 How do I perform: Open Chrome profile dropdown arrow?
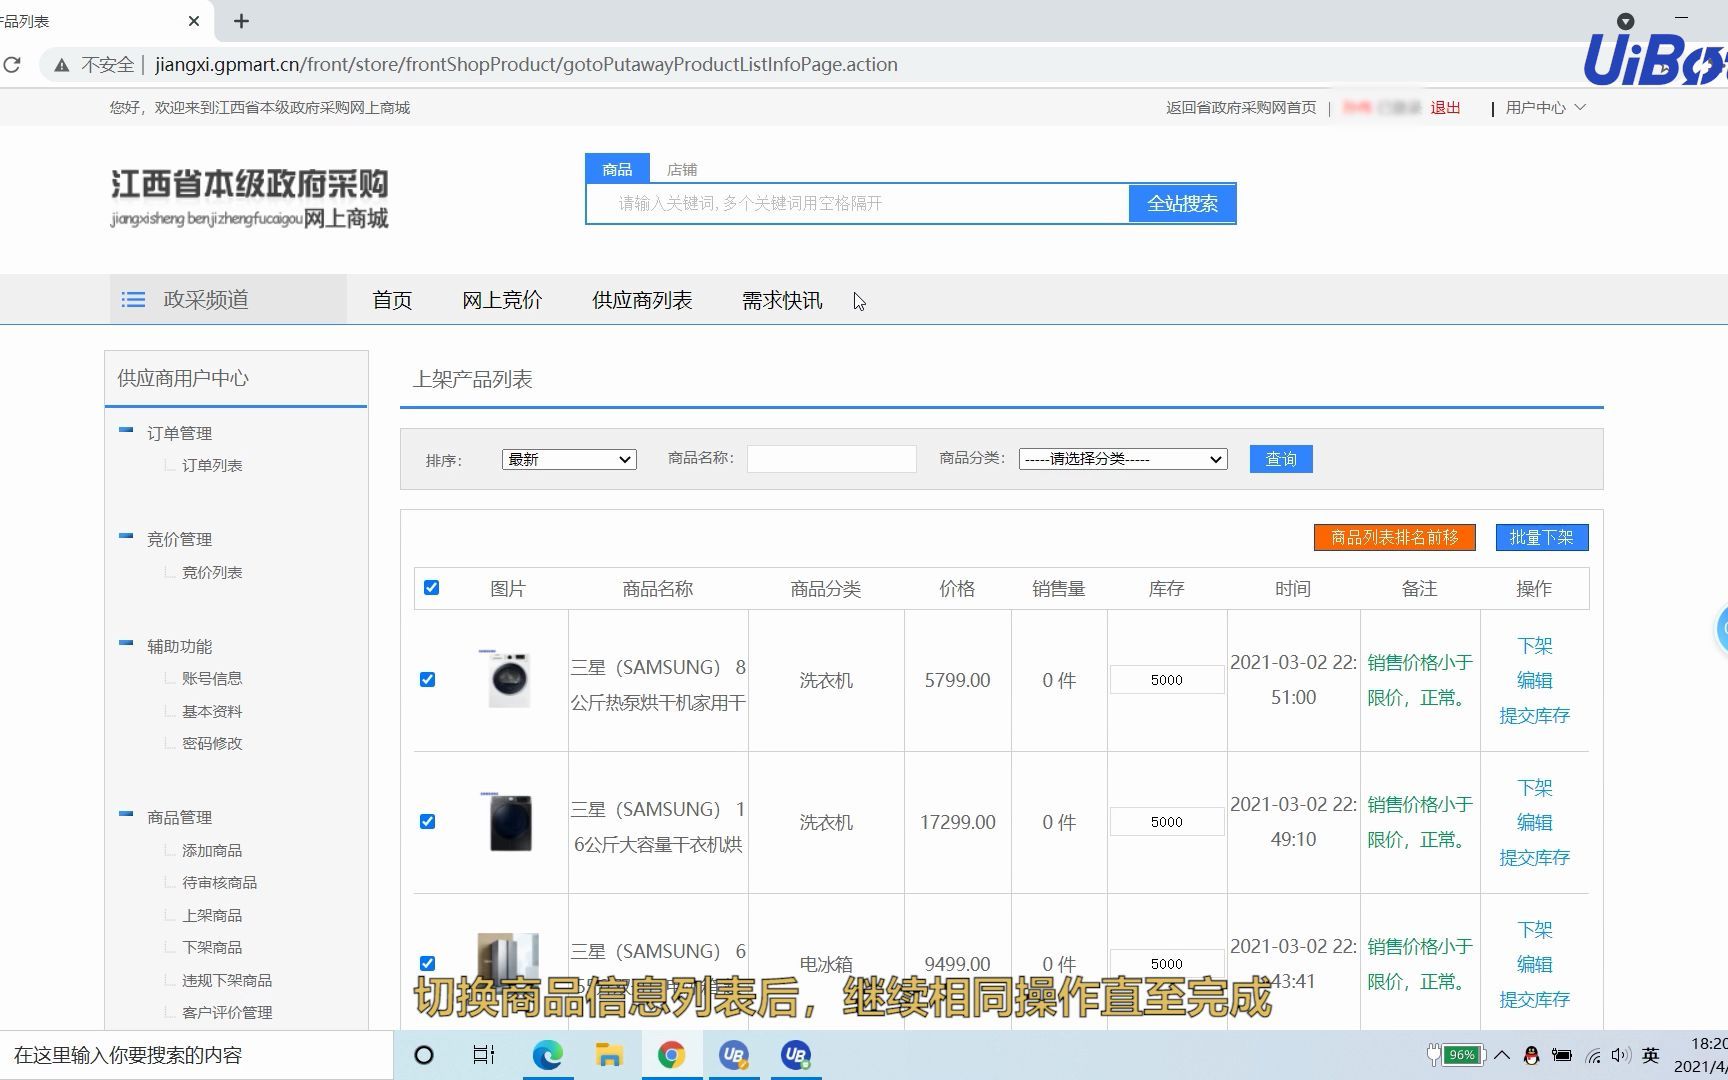[1626, 21]
